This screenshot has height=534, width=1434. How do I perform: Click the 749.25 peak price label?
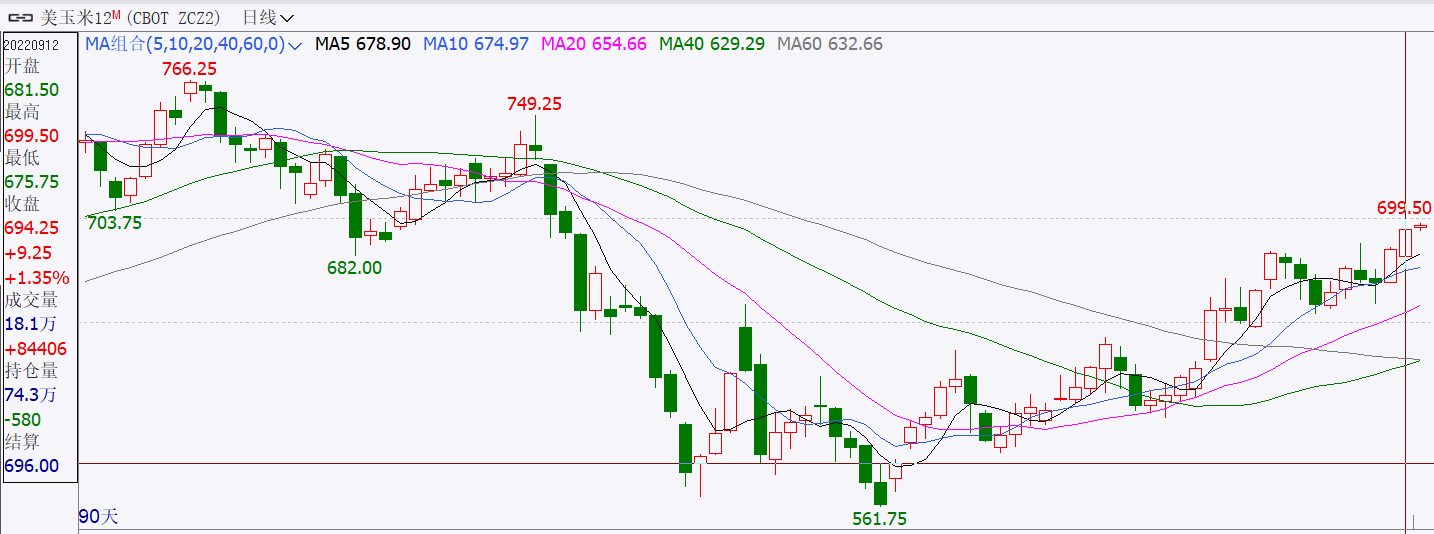coord(535,104)
